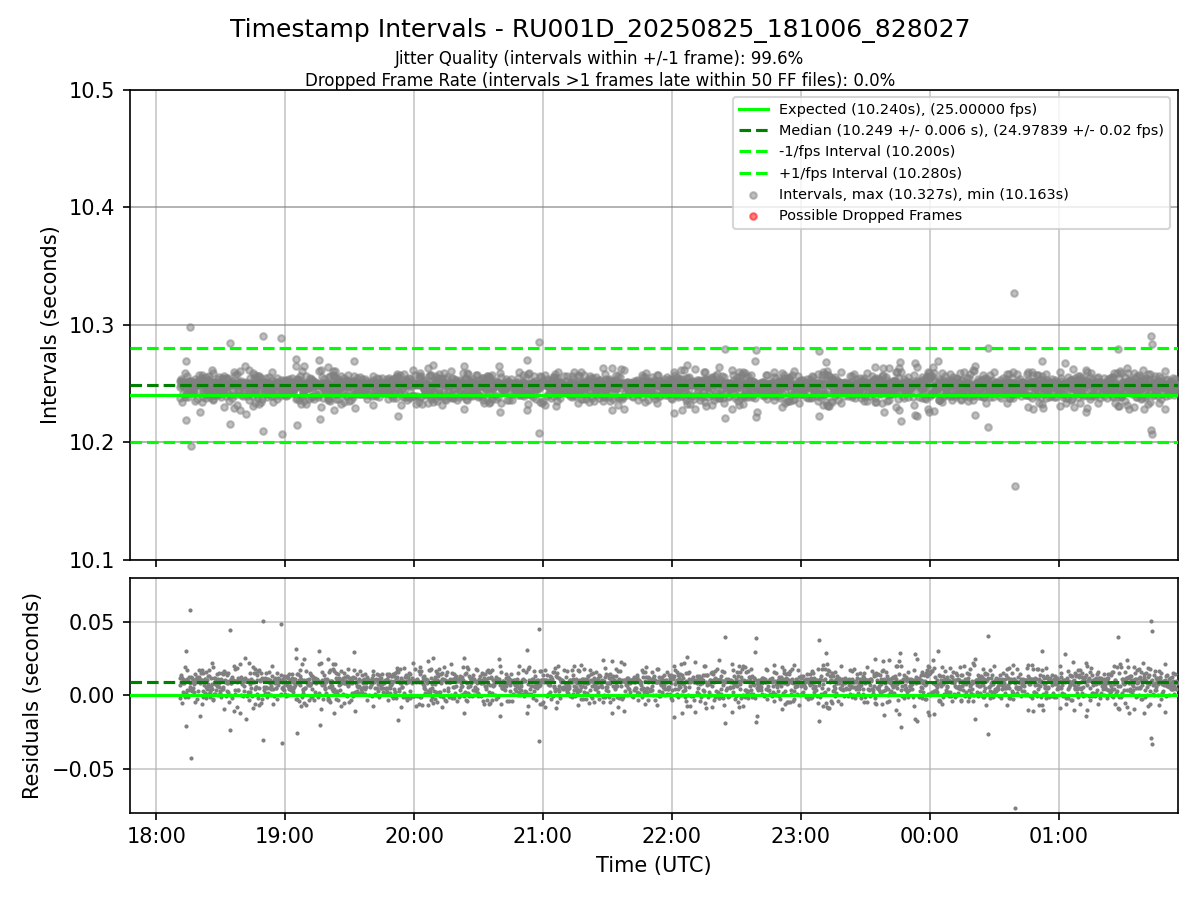Select the 'Dropped Frame Rate' subtitle line showing 0.0%
This screenshot has width=1200, height=900.
pos(600,80)
